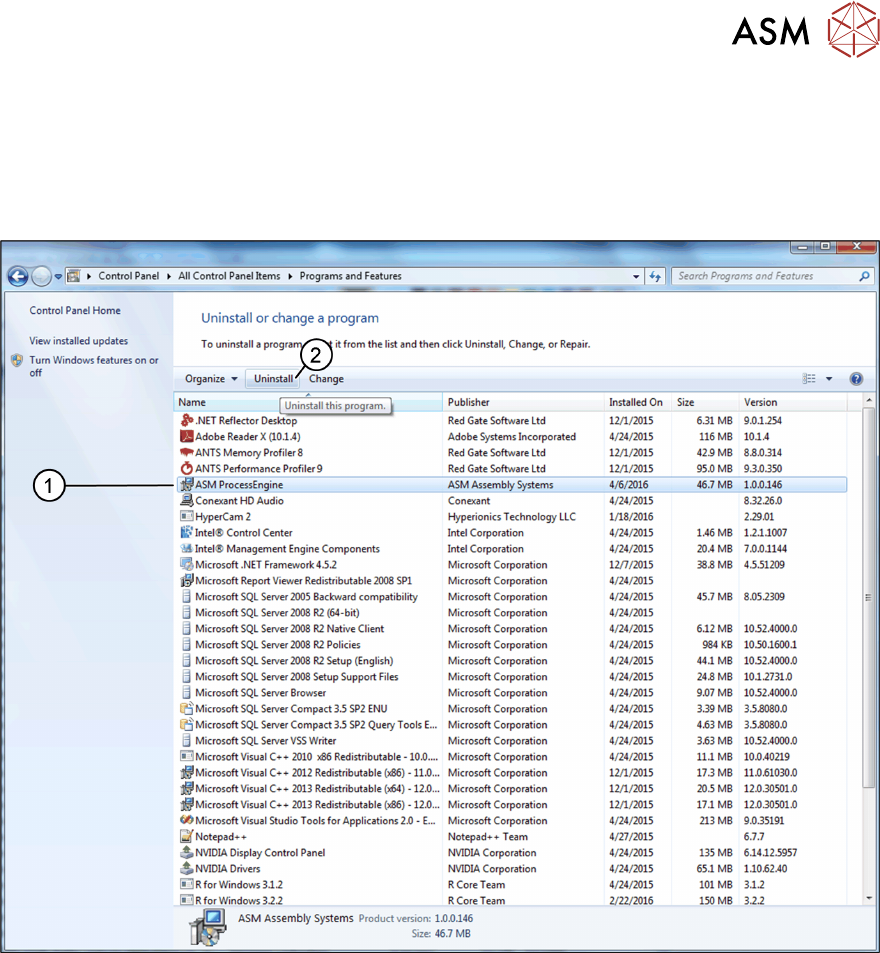Click version 6.14.12.5957 cell
Viewport: 880px width, 953px height.
coord(771,852)
